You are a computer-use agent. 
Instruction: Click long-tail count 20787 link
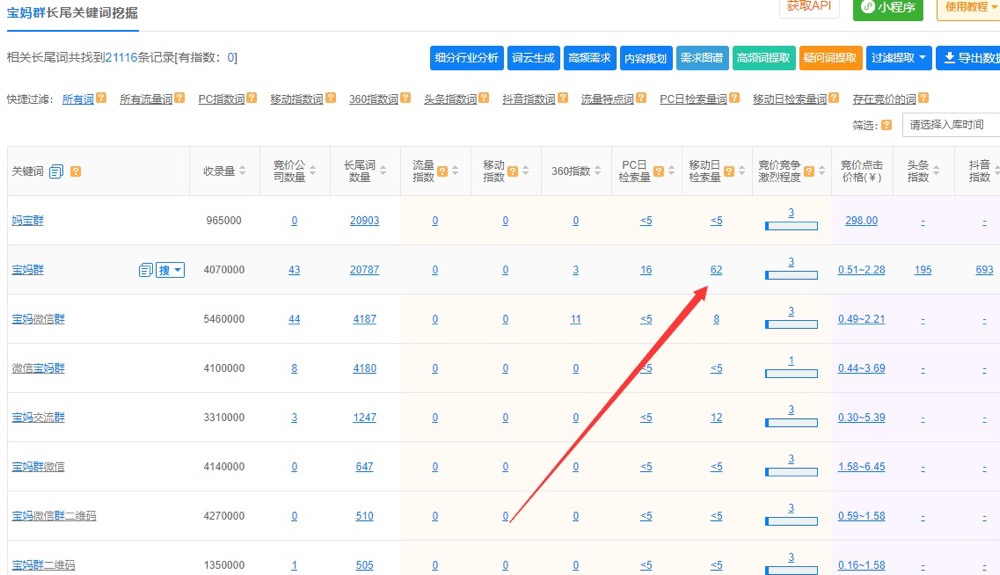364,270
